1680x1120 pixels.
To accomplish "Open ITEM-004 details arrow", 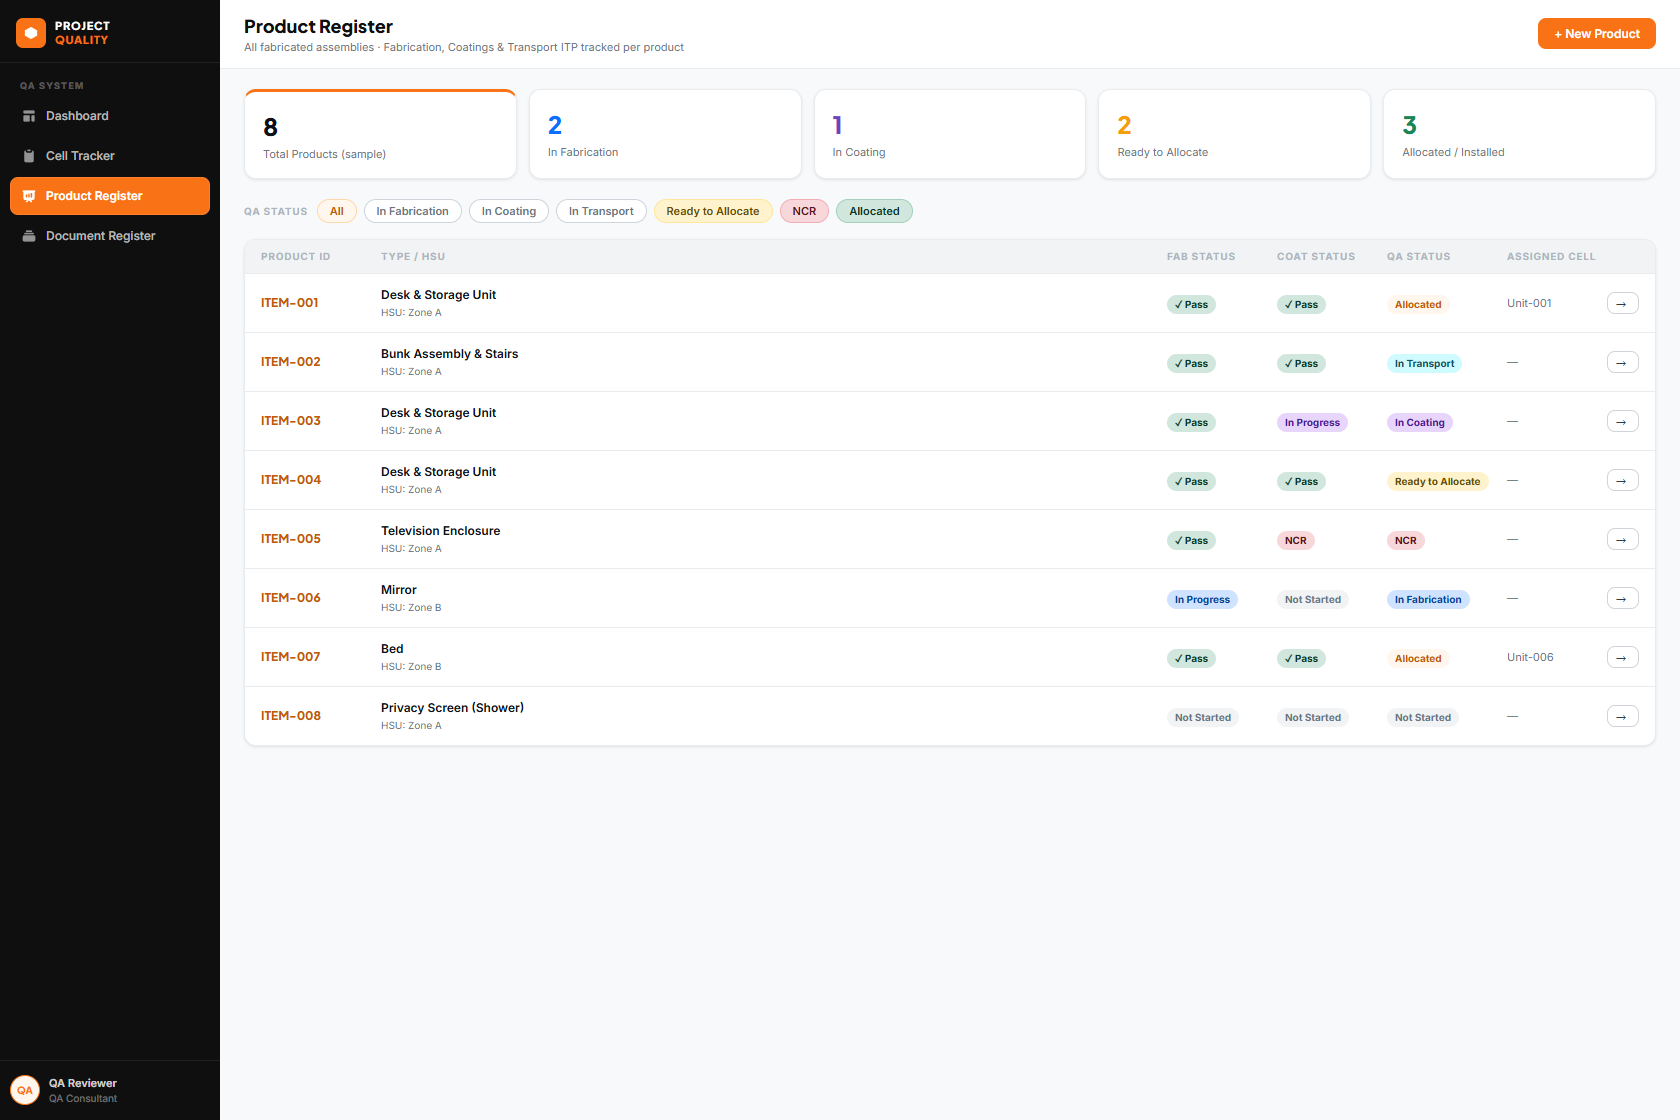I will pyautogui.click(x=1622, y=480).
